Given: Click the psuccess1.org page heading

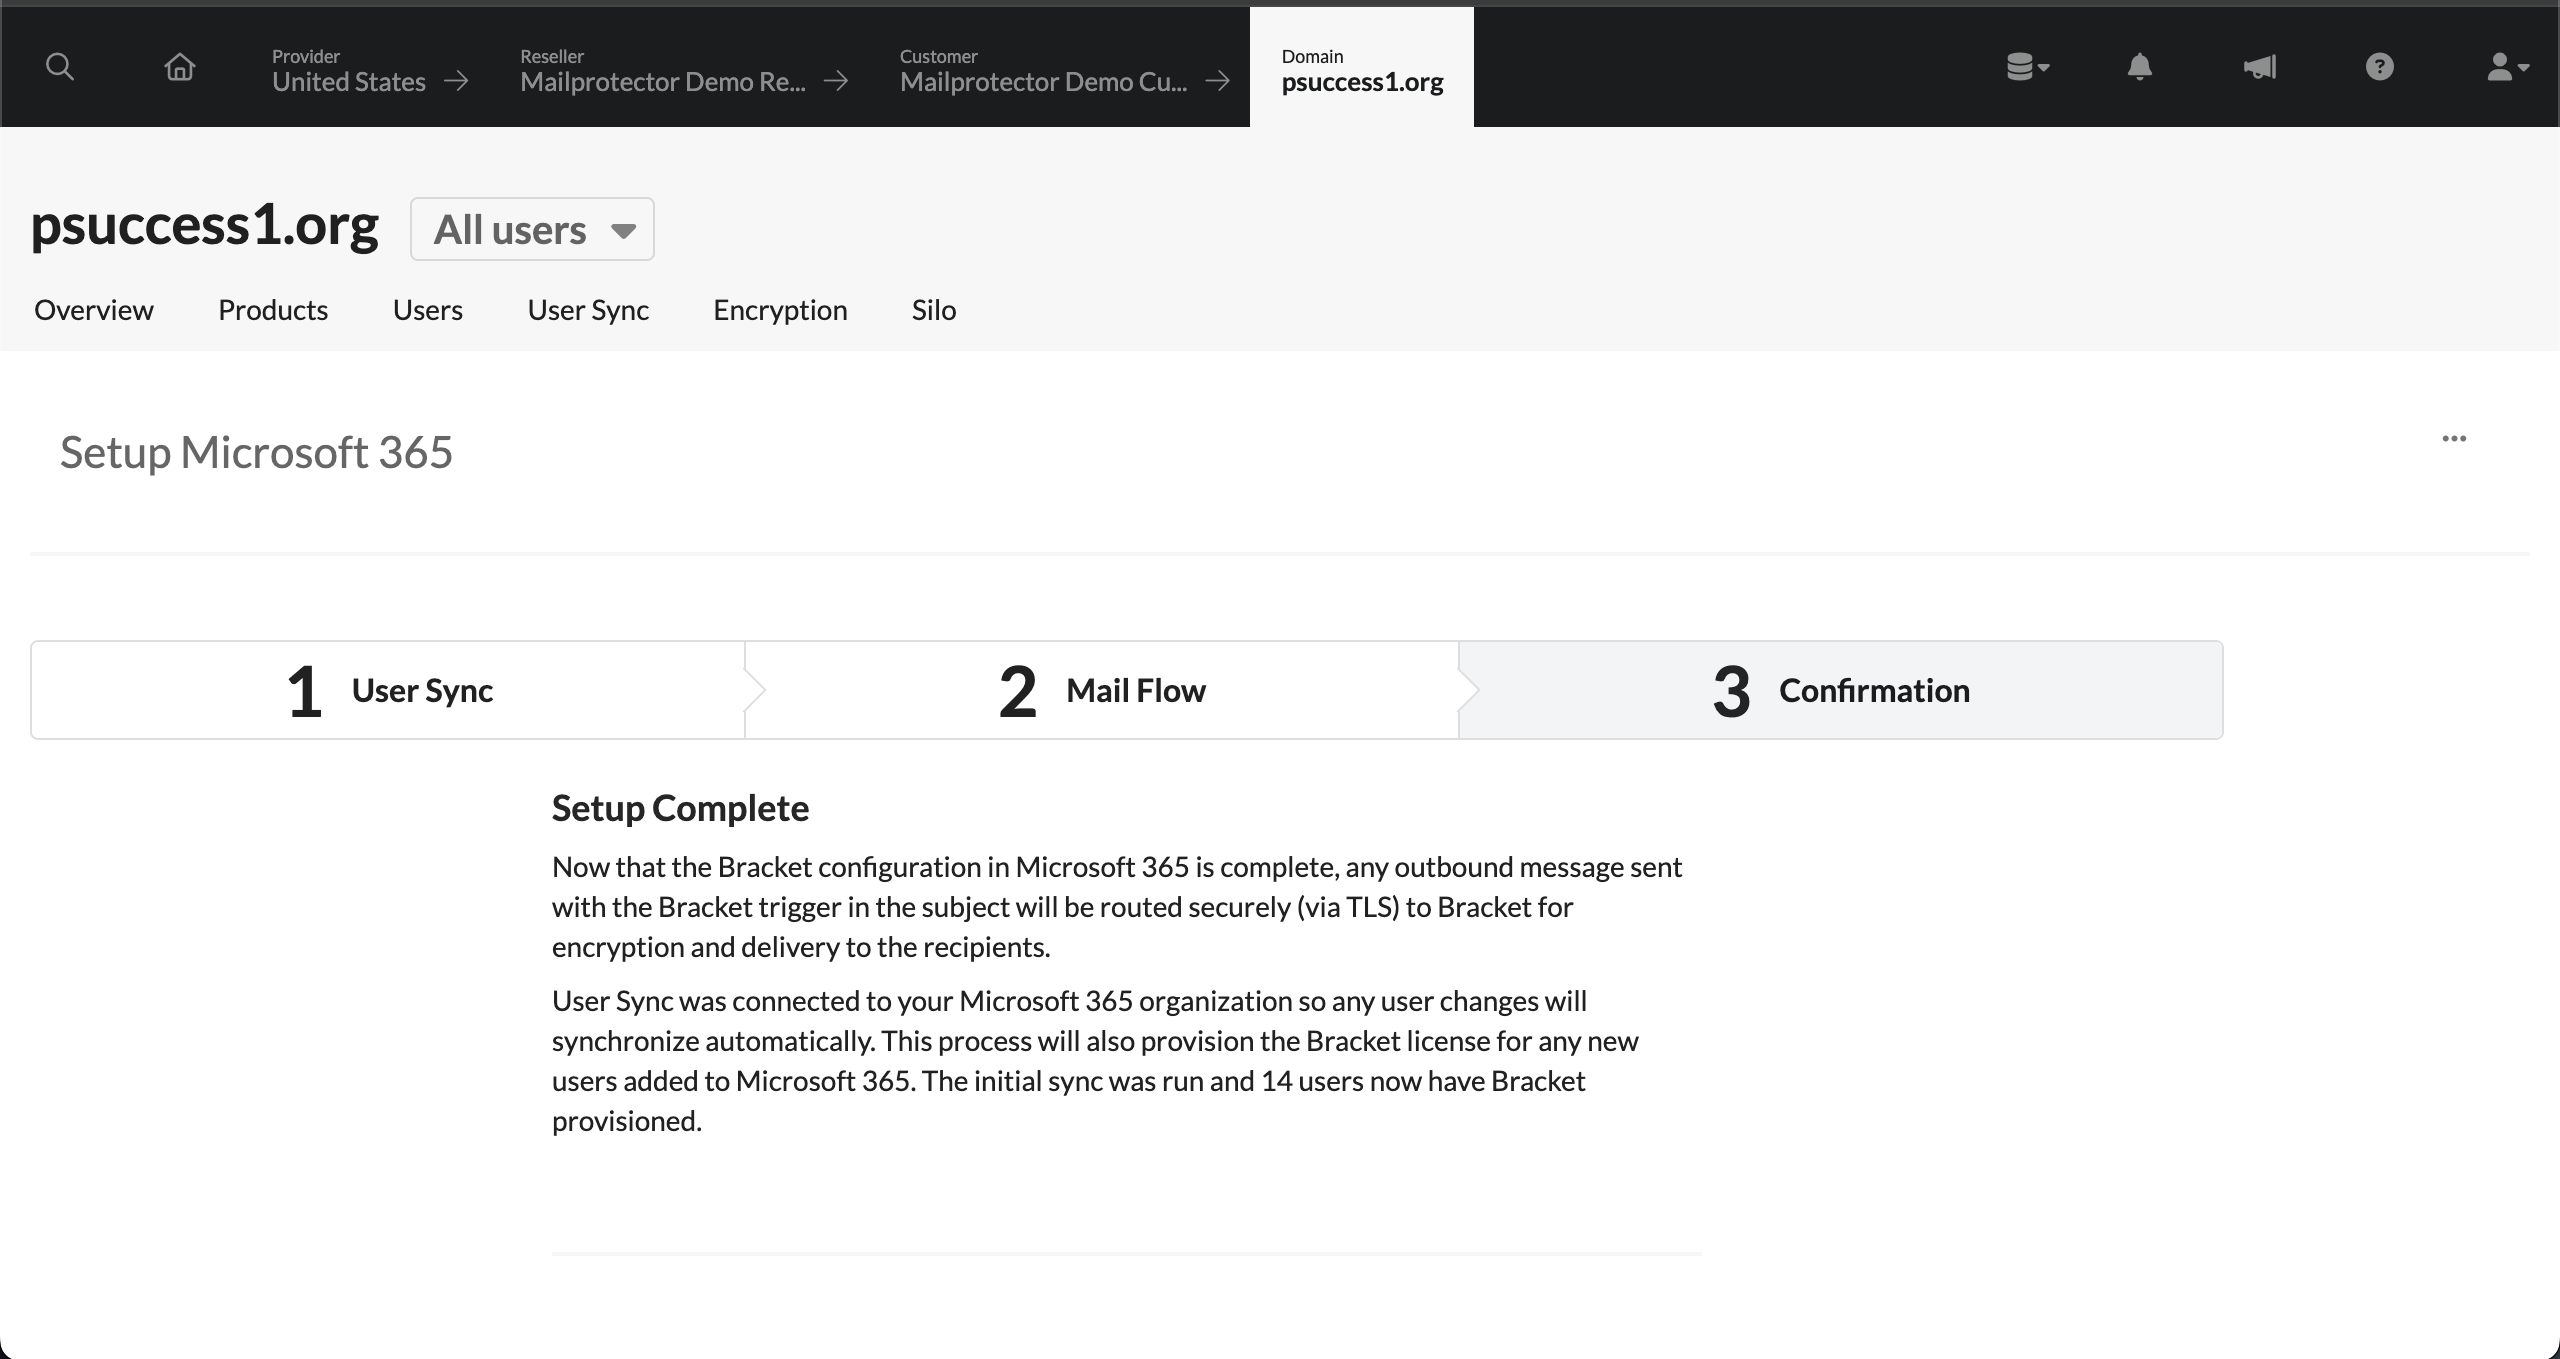Looking at the screenshot, I should pyautogui.click(x=205, y=226).
